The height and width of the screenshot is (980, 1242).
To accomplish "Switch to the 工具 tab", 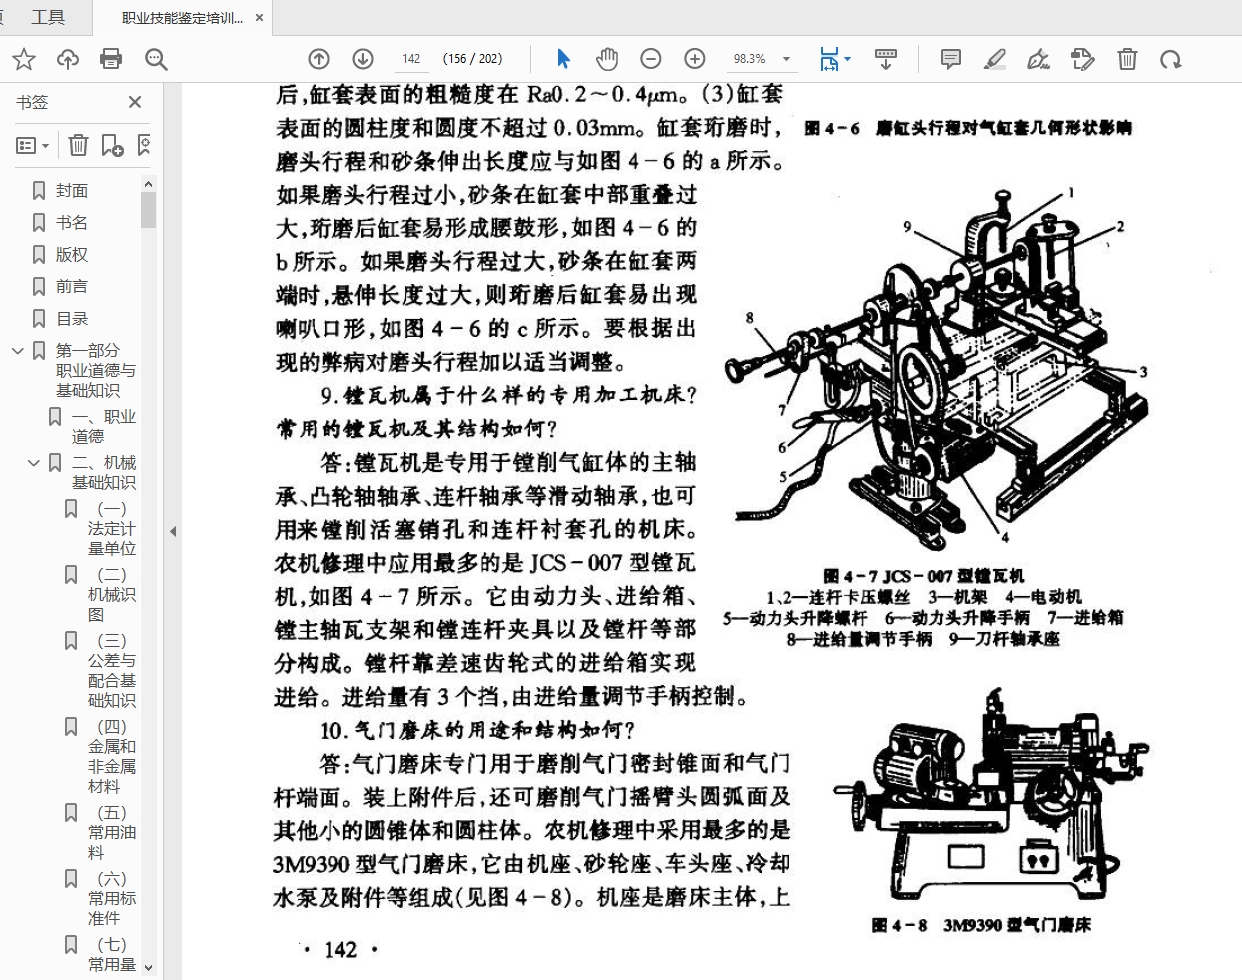I will coord(47,17).
